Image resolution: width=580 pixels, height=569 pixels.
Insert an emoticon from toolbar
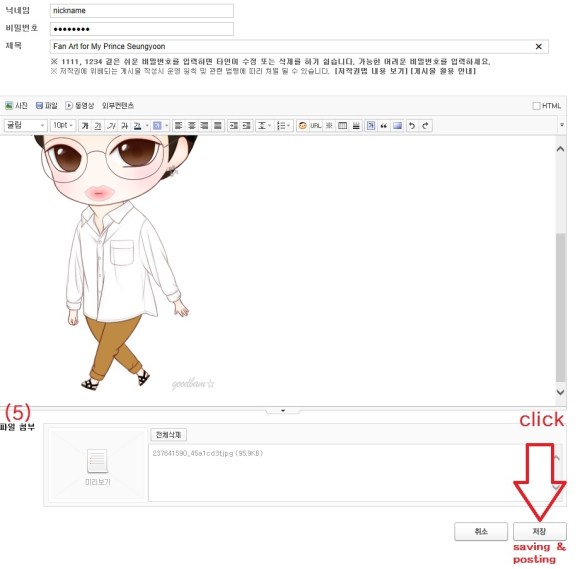click(x=303, y=126)
